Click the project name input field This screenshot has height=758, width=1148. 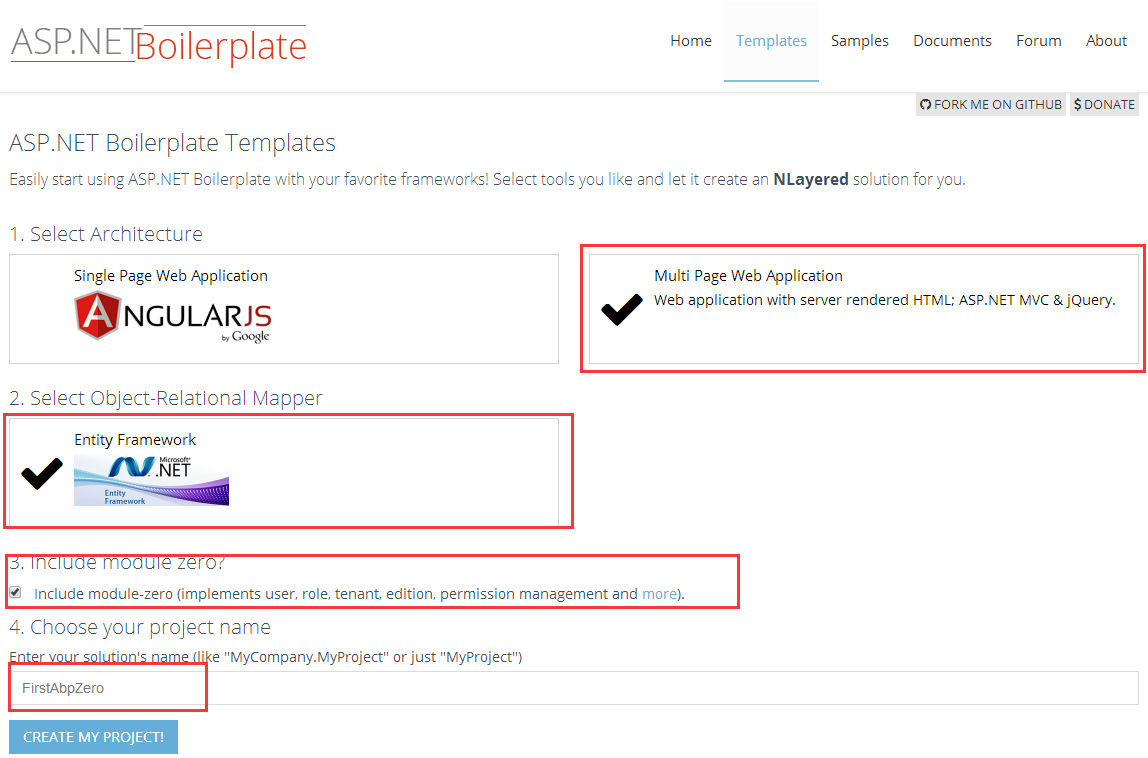coord(574,688)
